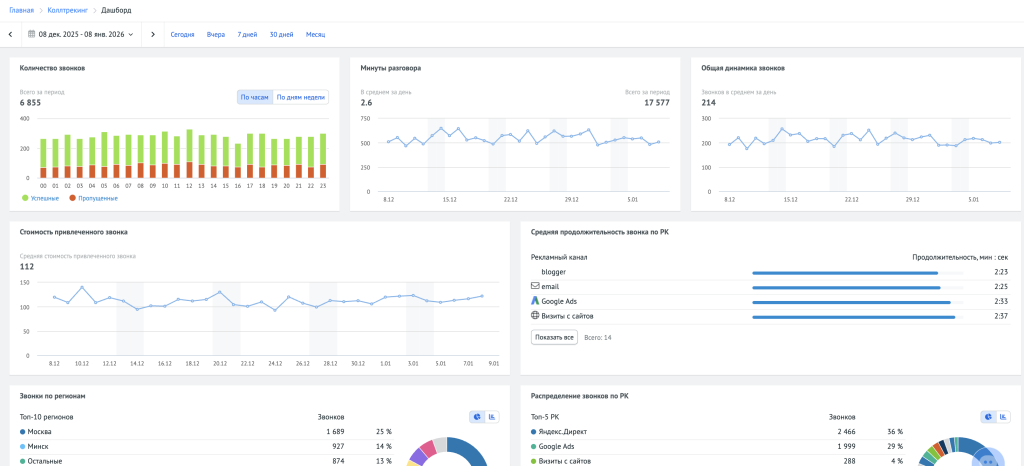Toggle the Успешные legend series
Screen dimensions: 1024x466
[x=40, y=198]
